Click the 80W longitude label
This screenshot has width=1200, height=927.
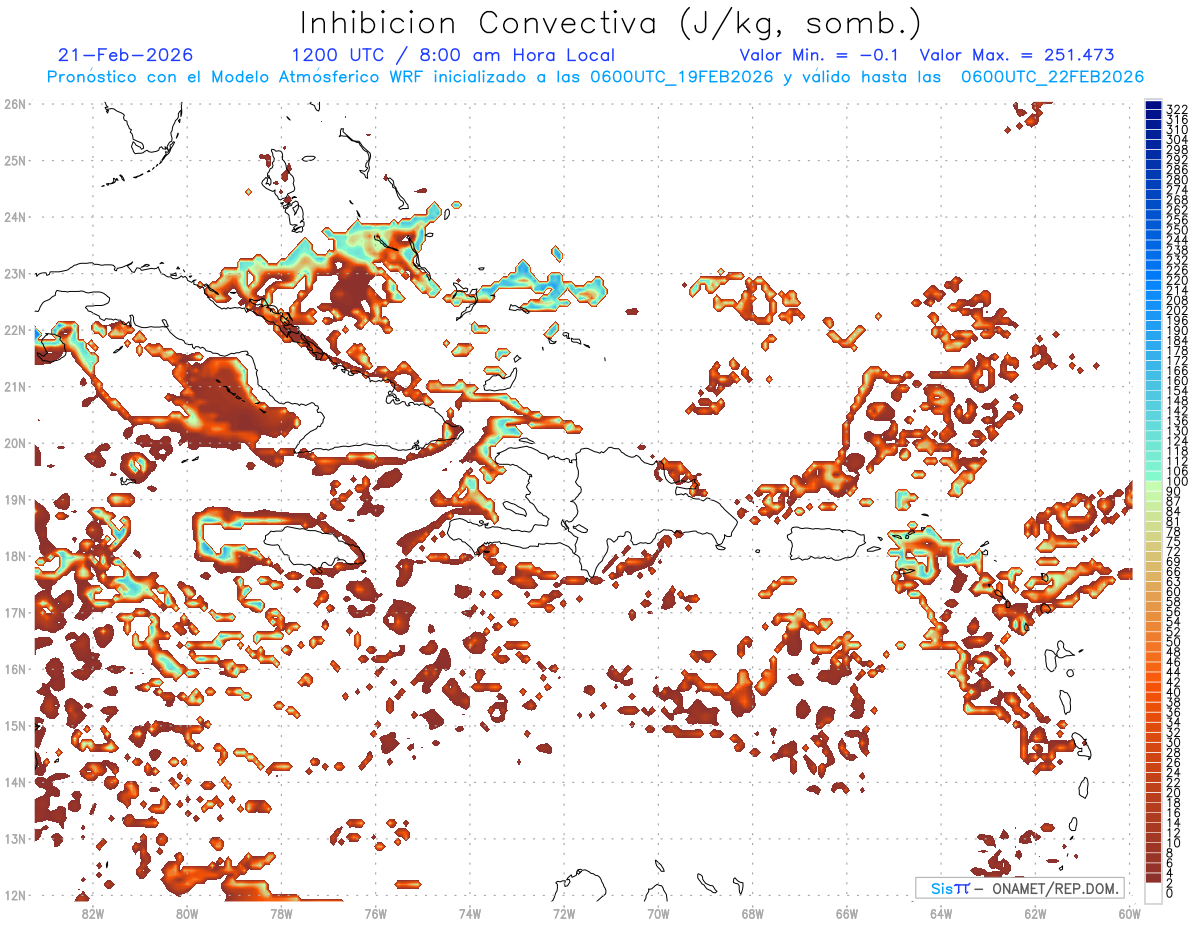coord(186,913)
